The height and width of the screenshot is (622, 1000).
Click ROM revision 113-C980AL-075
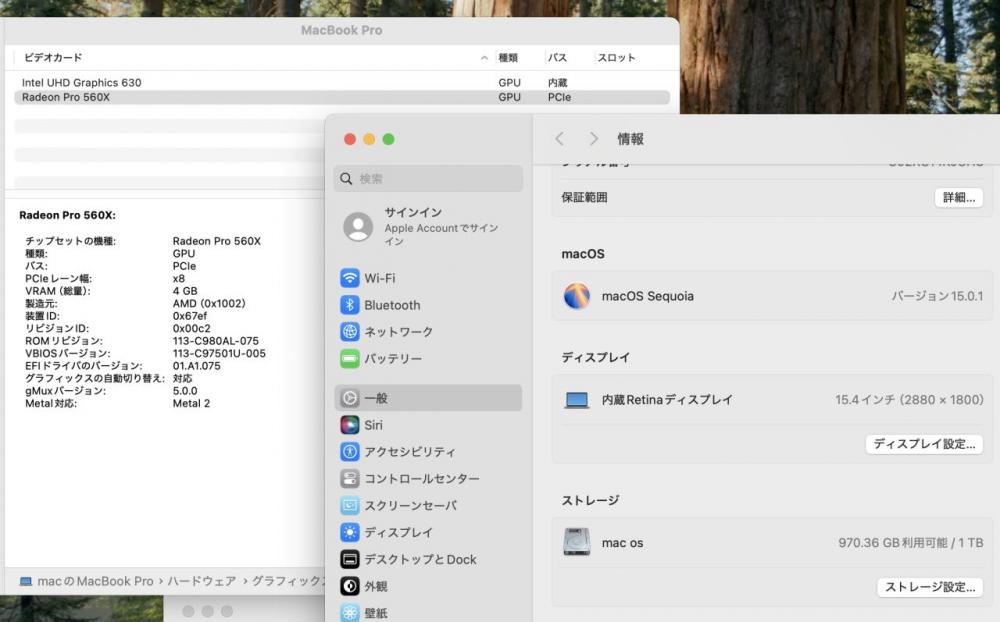click(216, 341)
